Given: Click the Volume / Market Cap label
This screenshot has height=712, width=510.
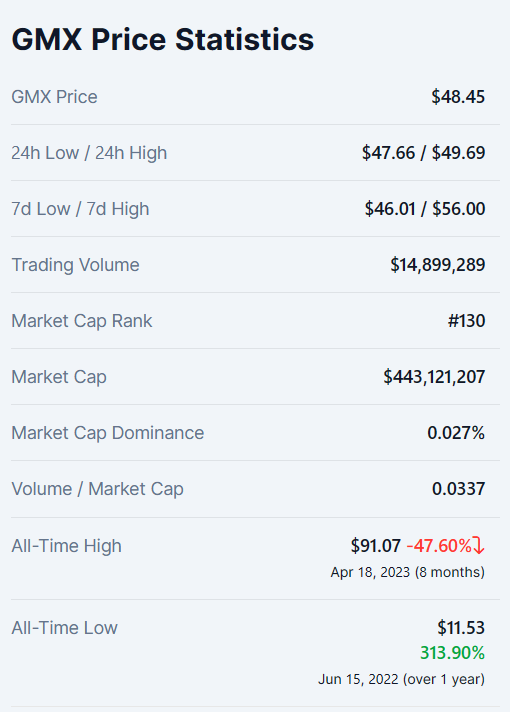Looking at the screenshot, I should tap(98, 489).
